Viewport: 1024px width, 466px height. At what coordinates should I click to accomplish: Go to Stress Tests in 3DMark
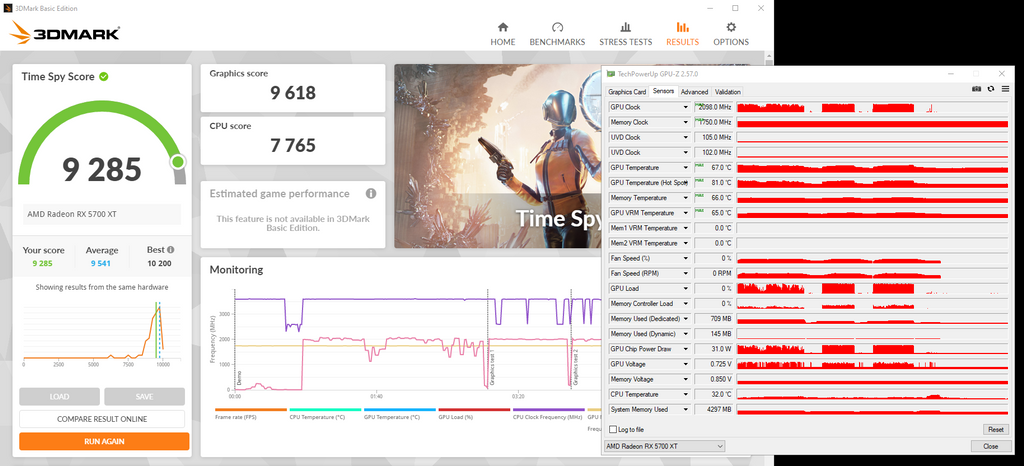(x=626, y=34)
